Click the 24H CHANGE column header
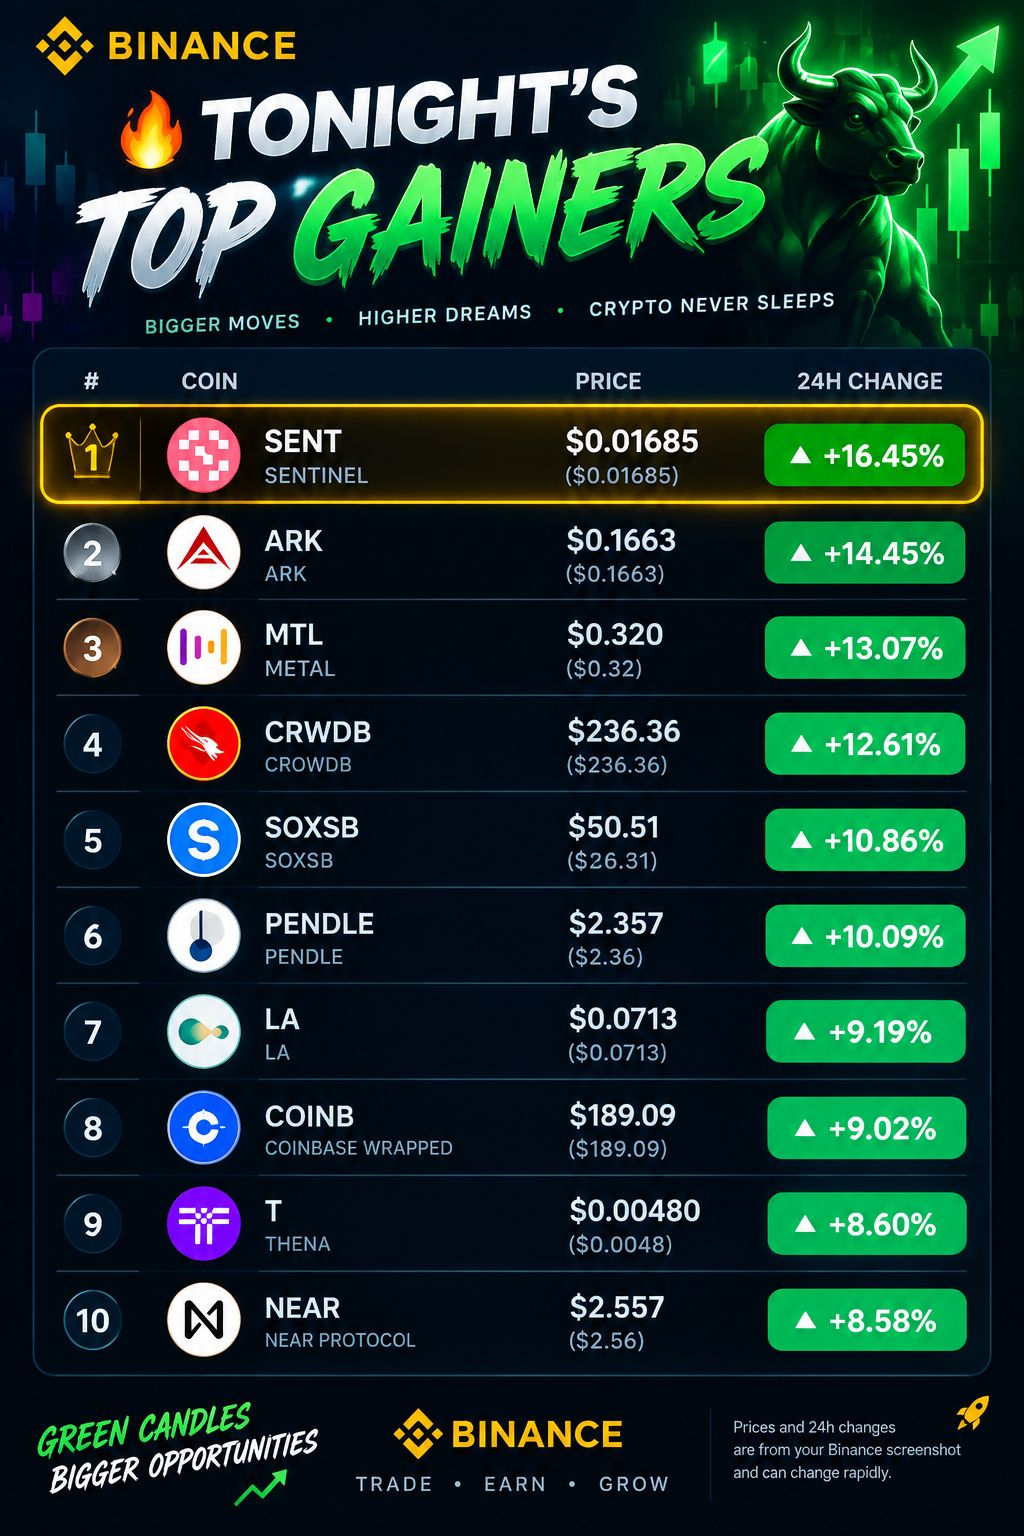This screenshot has width=1024, height=1536. coord(870,381)
